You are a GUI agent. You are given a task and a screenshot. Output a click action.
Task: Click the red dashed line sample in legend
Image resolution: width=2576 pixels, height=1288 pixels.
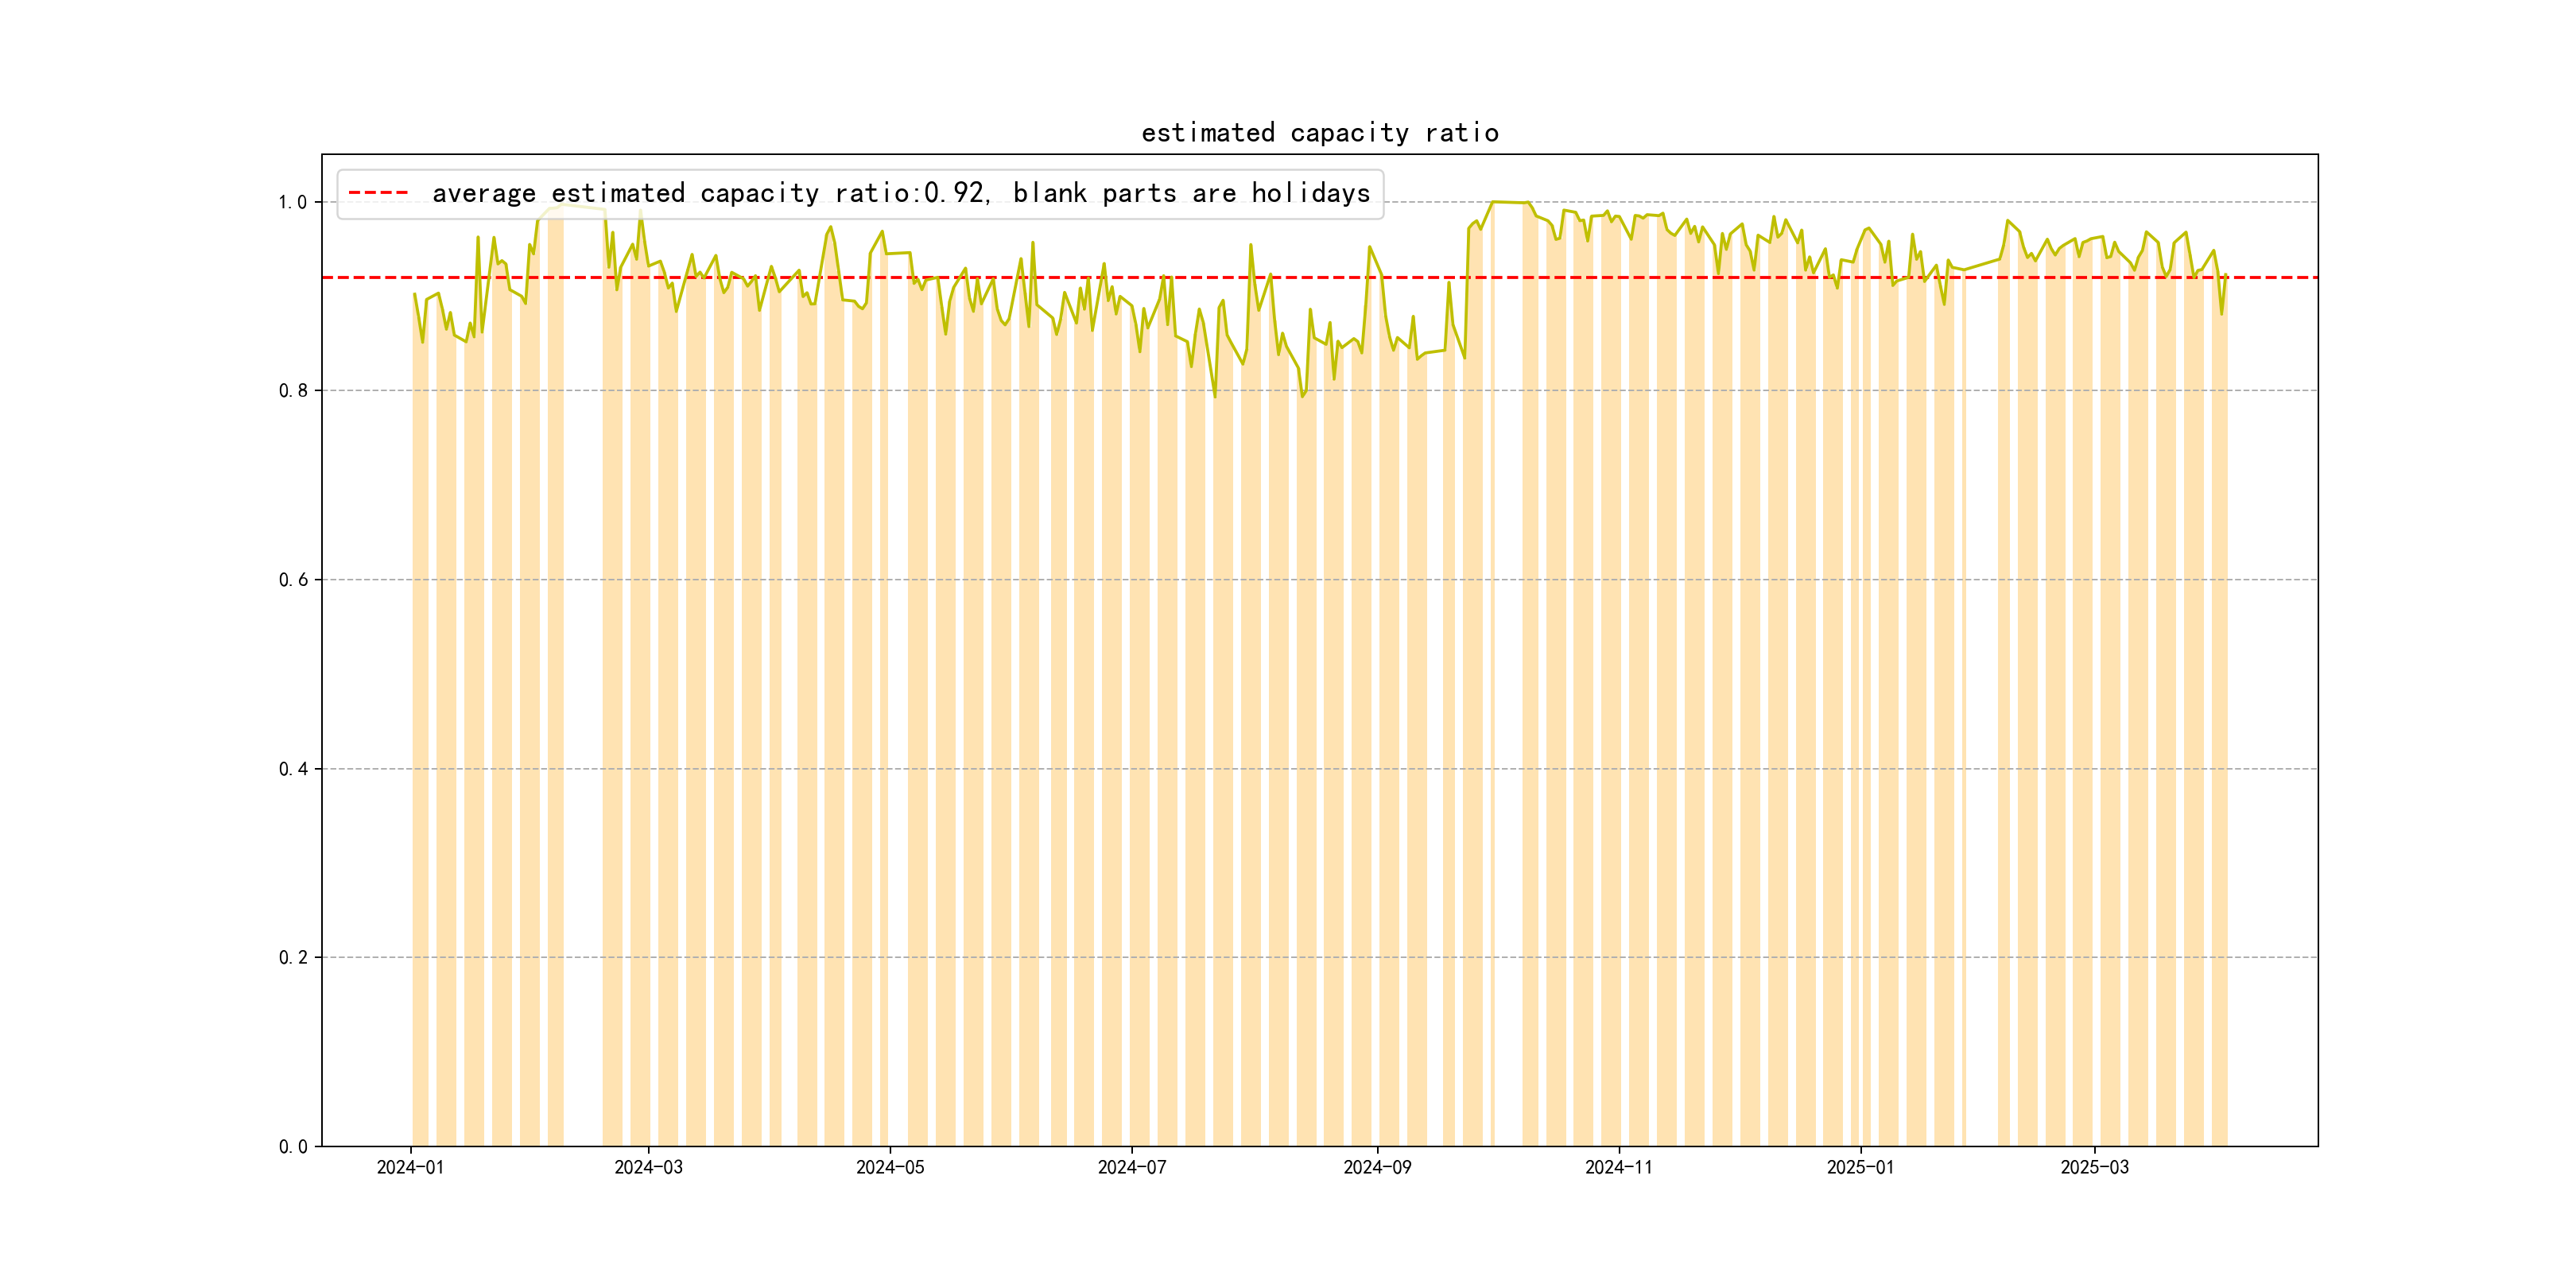pyautogui.click(x=378, y=193)
